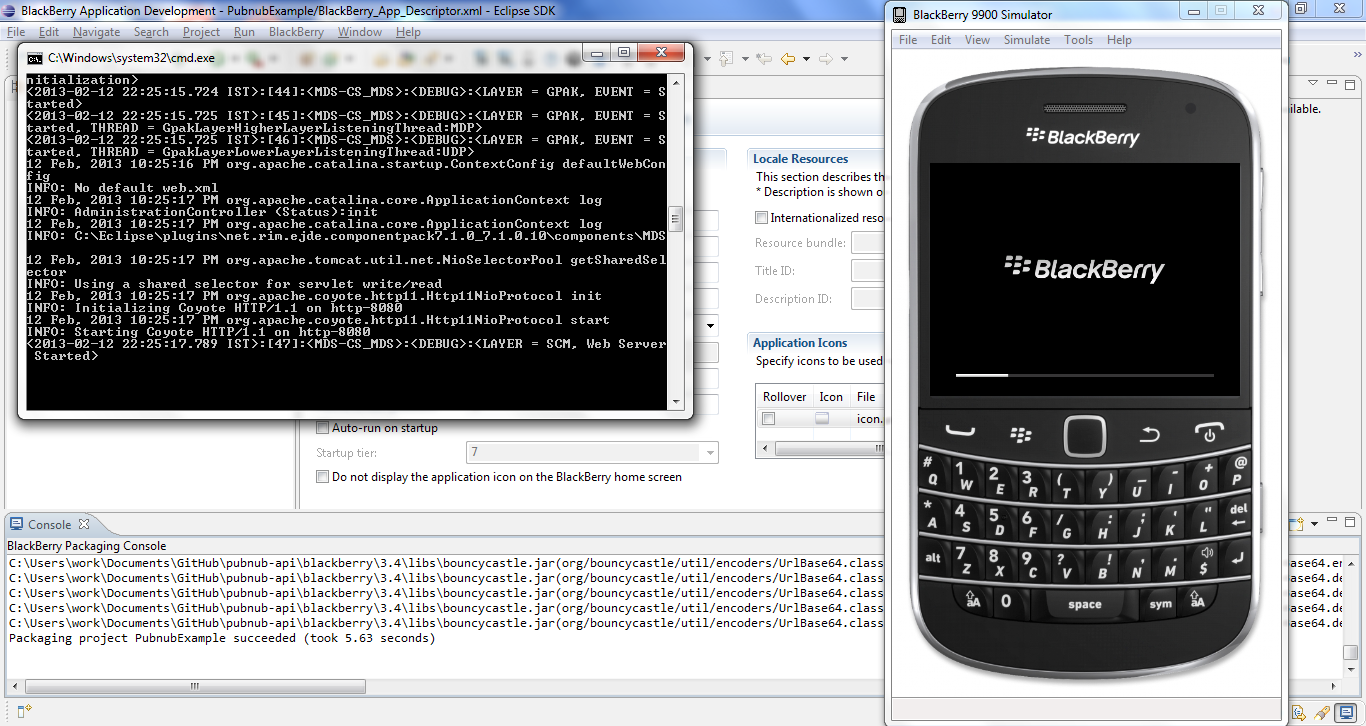Open the Startup tier dropdown

coord(711,453)
